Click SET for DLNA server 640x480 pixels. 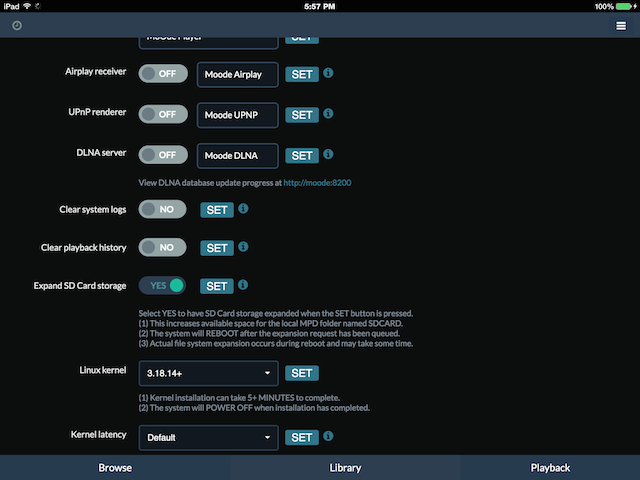point(302,156)
